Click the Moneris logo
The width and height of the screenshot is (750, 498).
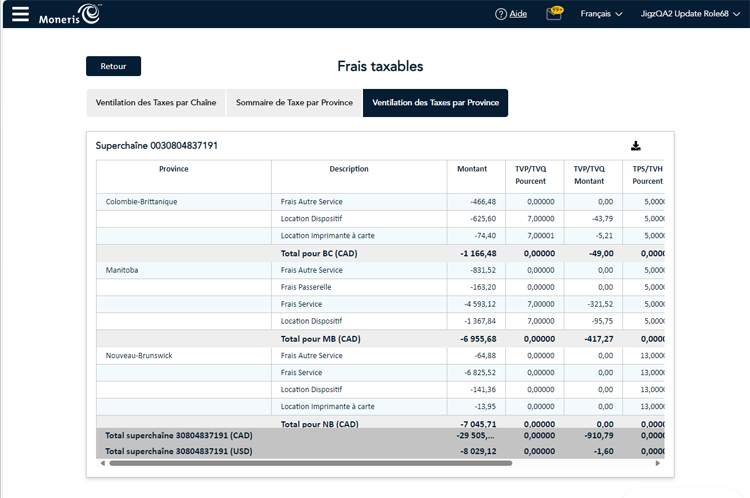pyautogui.click(x=69, y=14)
